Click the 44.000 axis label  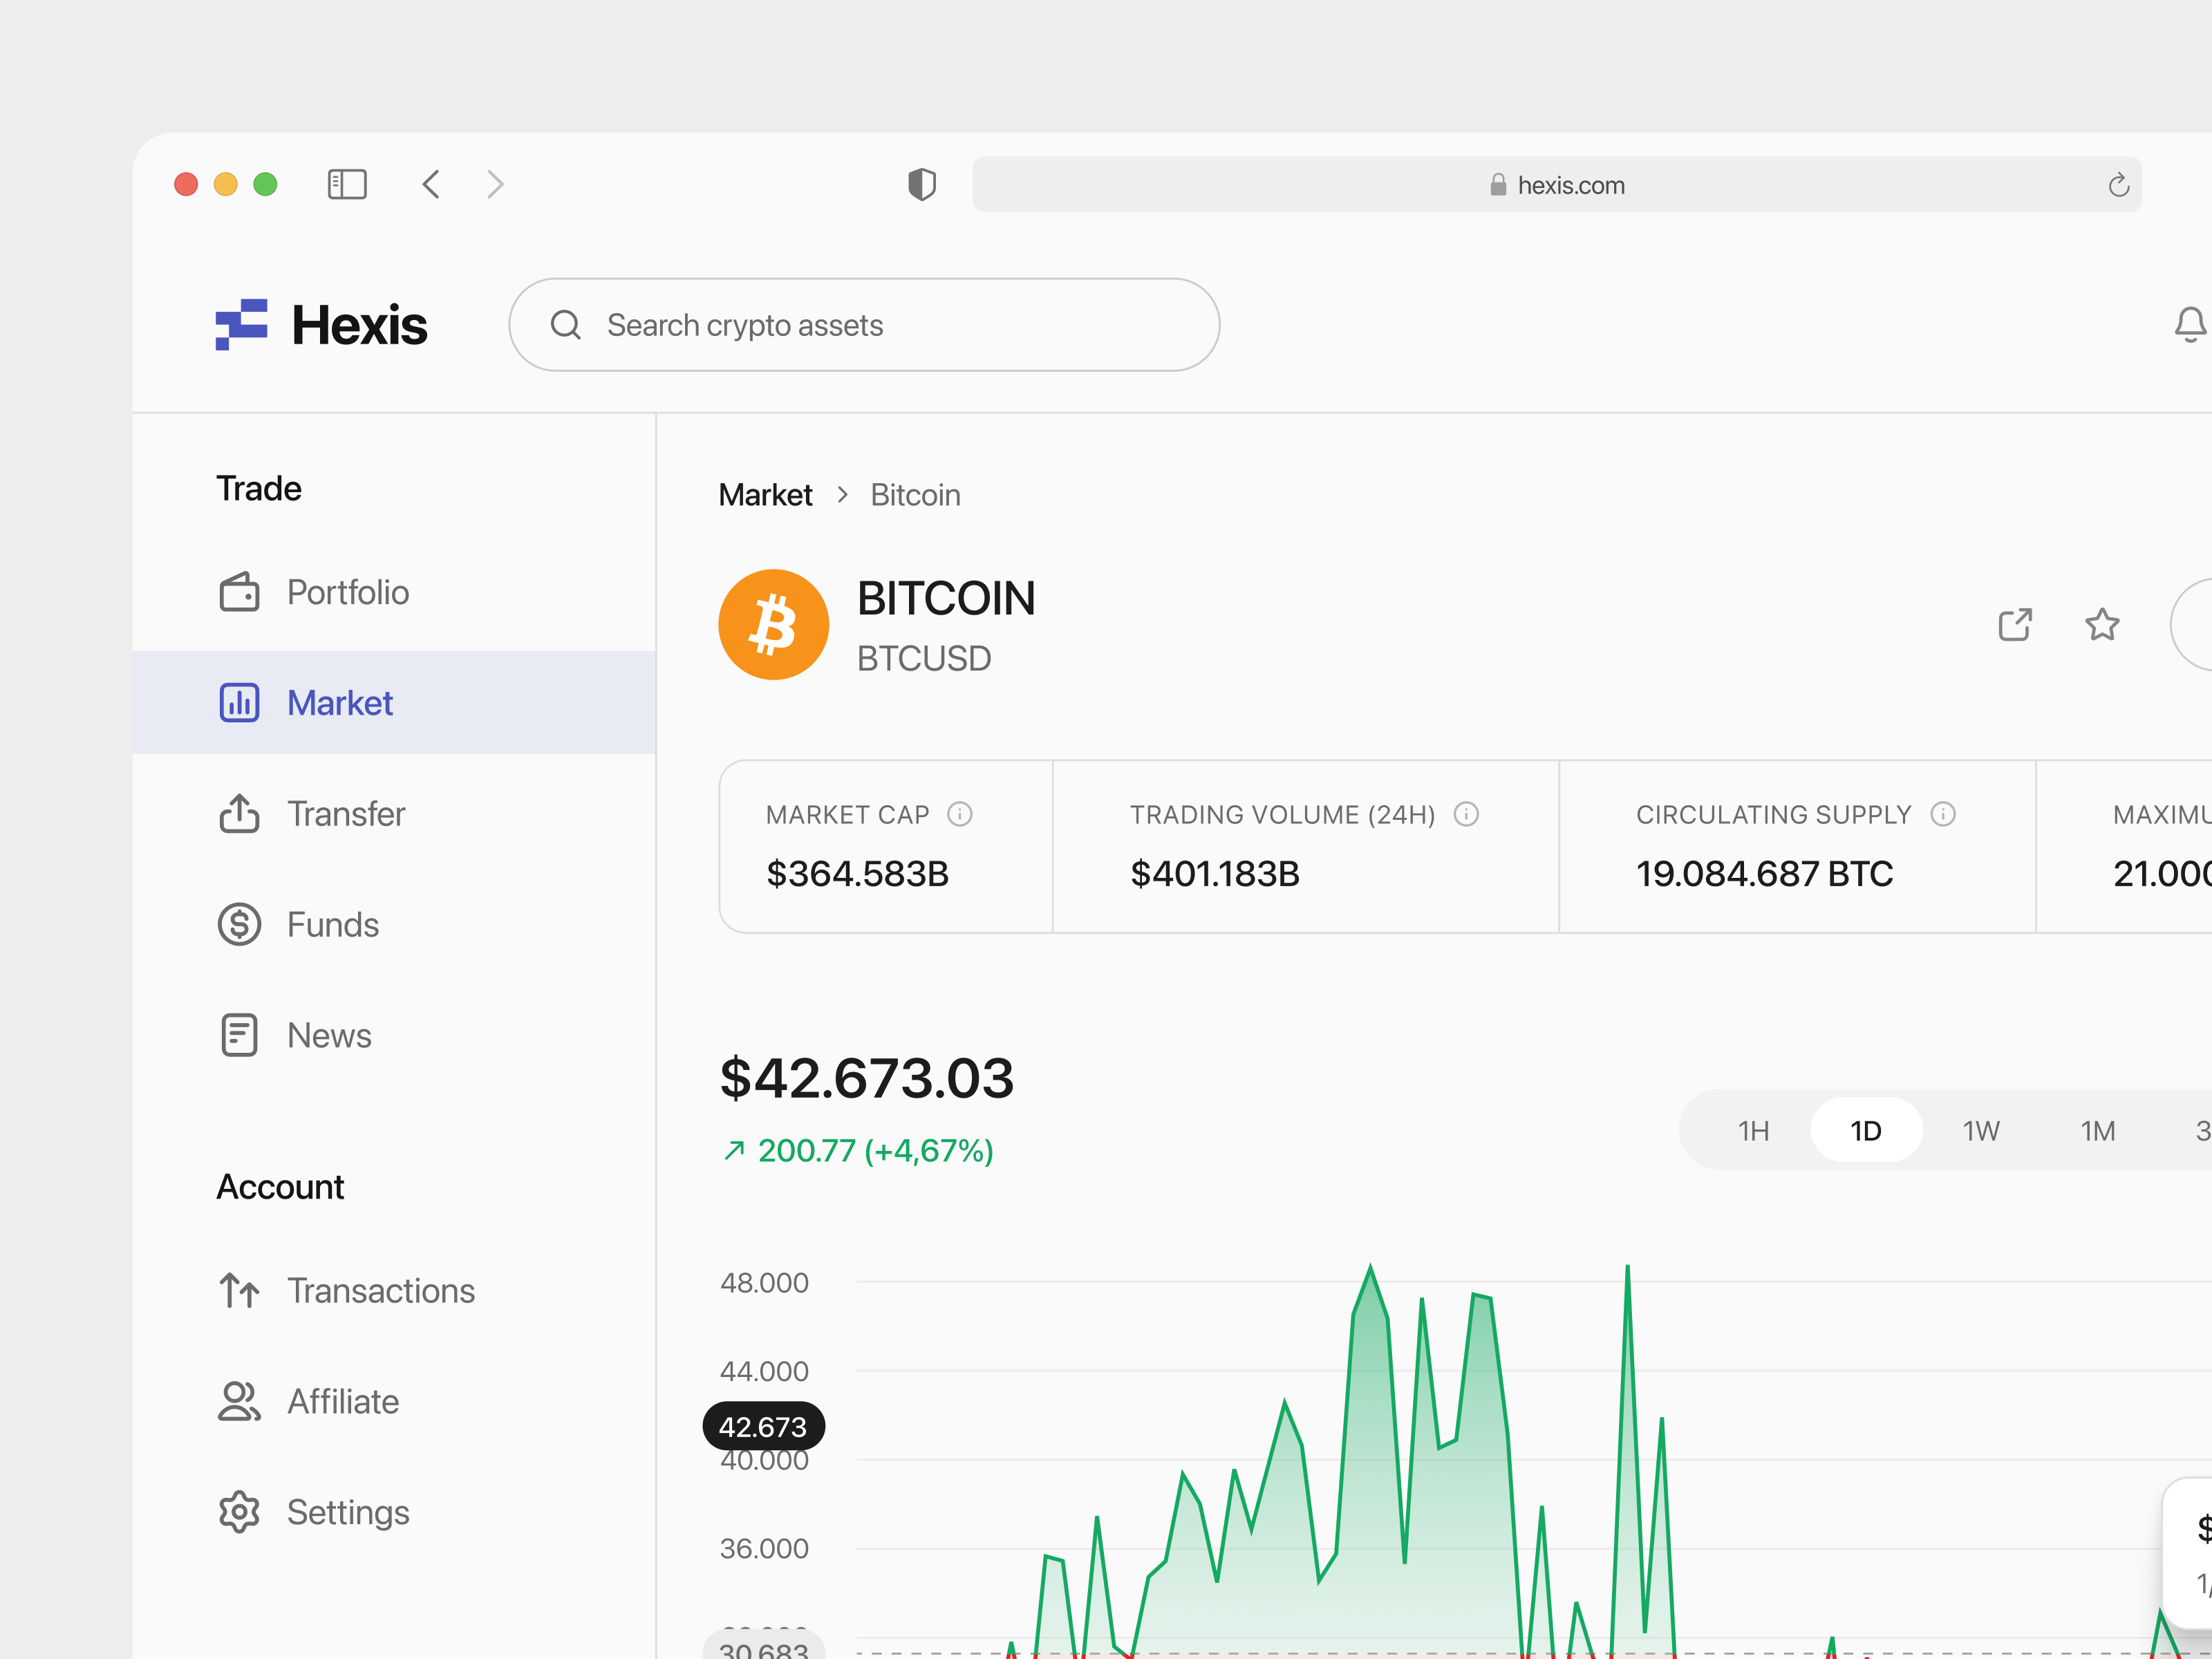(764, 1371)
